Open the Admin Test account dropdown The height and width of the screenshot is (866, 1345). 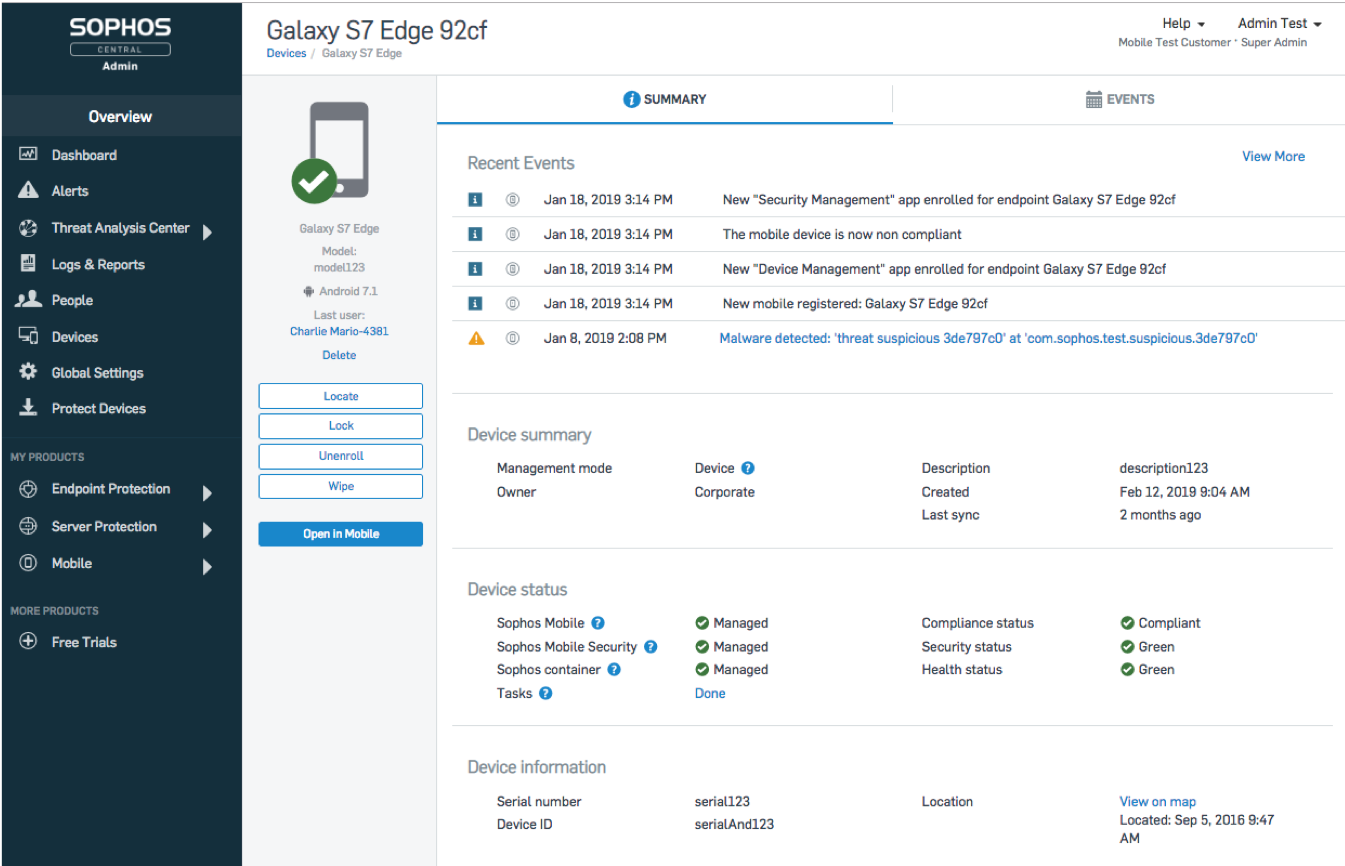[x=1279, y=23]
